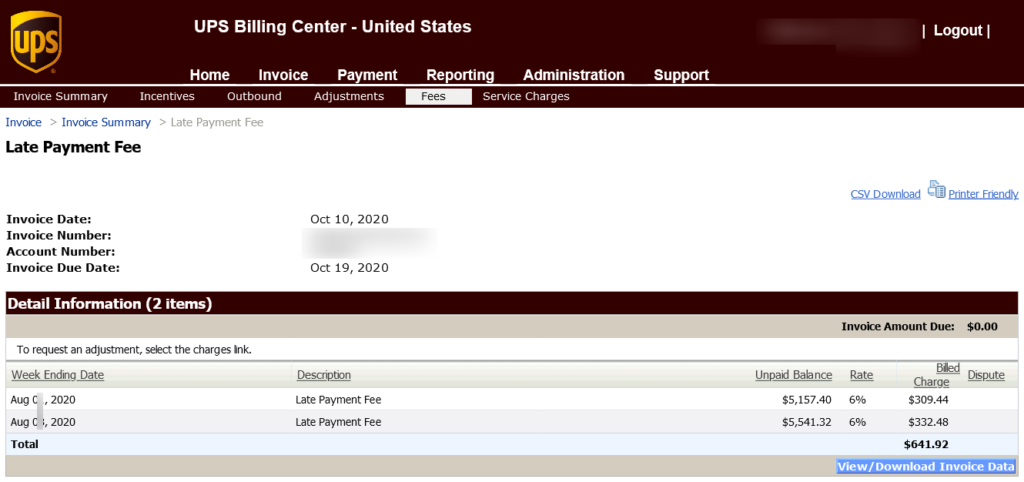This screenshot has height=482, width=1024.
Task: Select the Reporting menu
Action: [x=460, y=75]
